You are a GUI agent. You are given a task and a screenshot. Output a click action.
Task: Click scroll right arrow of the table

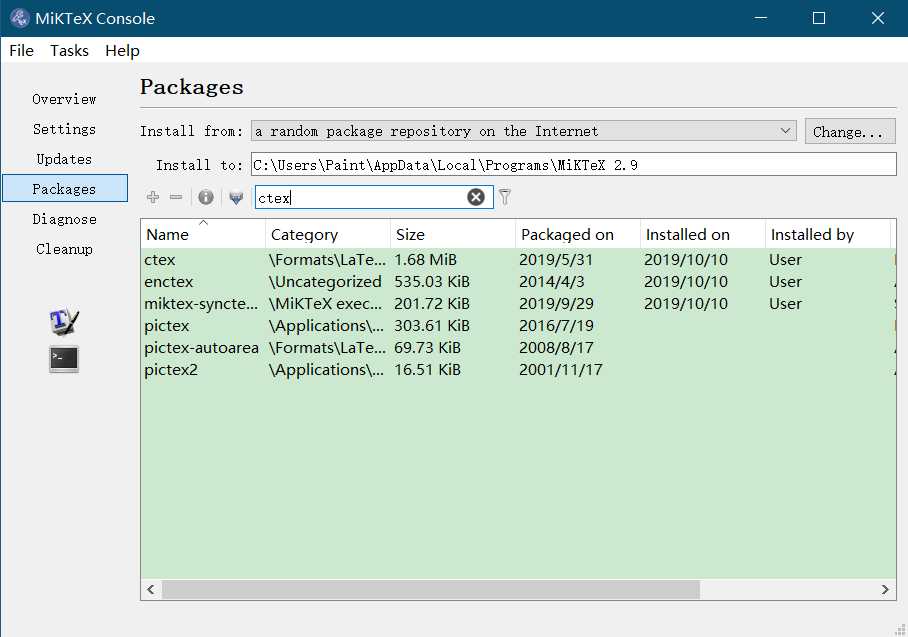[x=885, y=590]
